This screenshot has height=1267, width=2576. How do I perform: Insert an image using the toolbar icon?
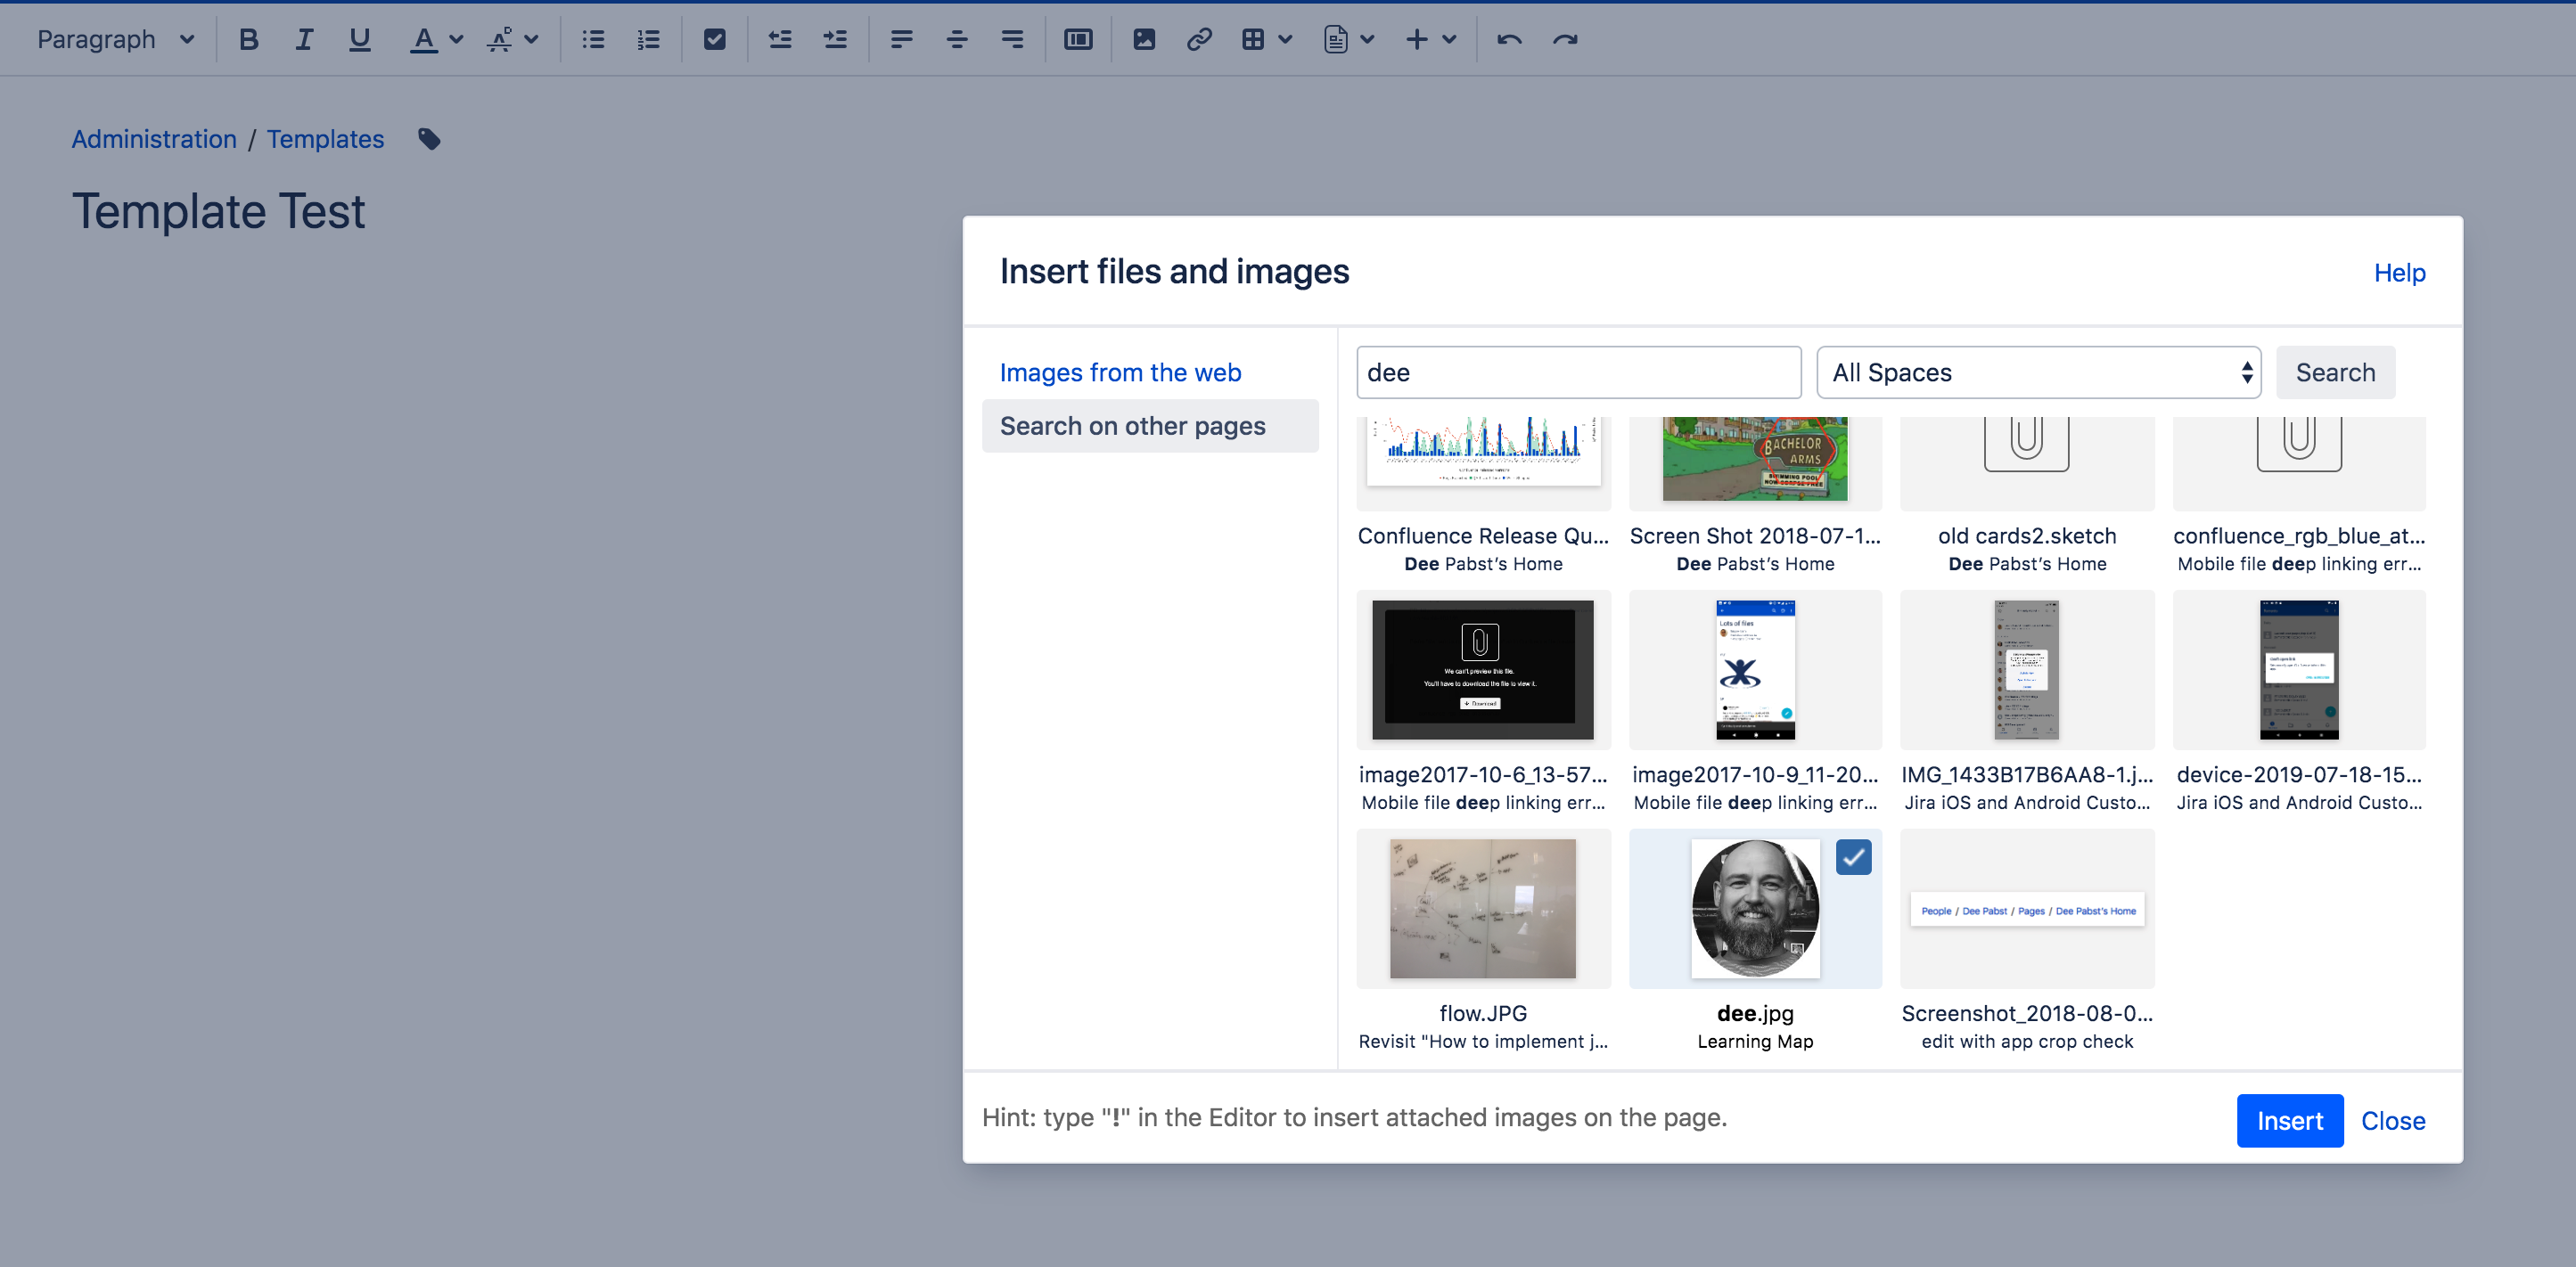(1143, 39)
